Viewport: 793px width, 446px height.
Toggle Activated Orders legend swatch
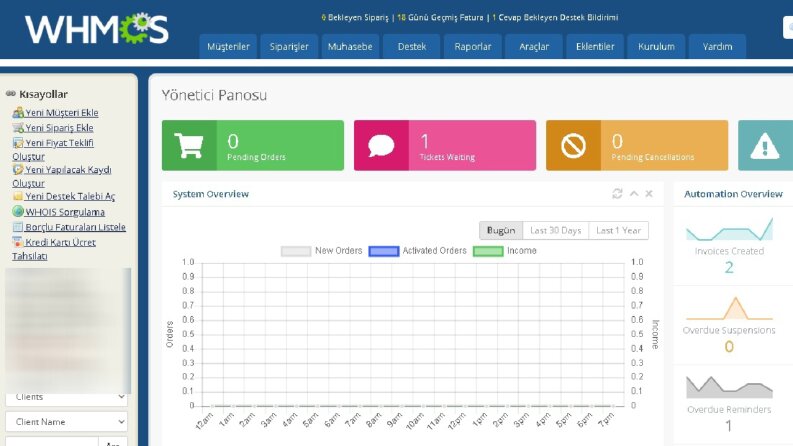(x=384, y=251)
